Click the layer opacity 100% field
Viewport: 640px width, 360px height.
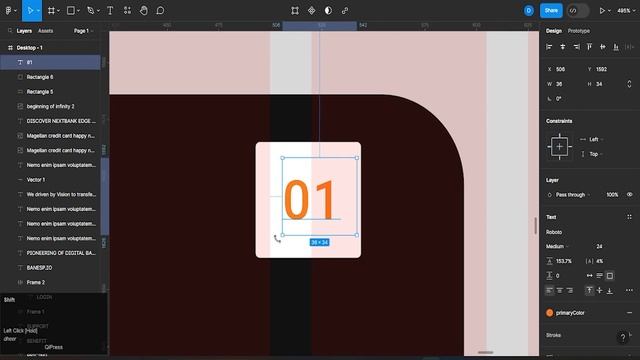click(612, 195)
